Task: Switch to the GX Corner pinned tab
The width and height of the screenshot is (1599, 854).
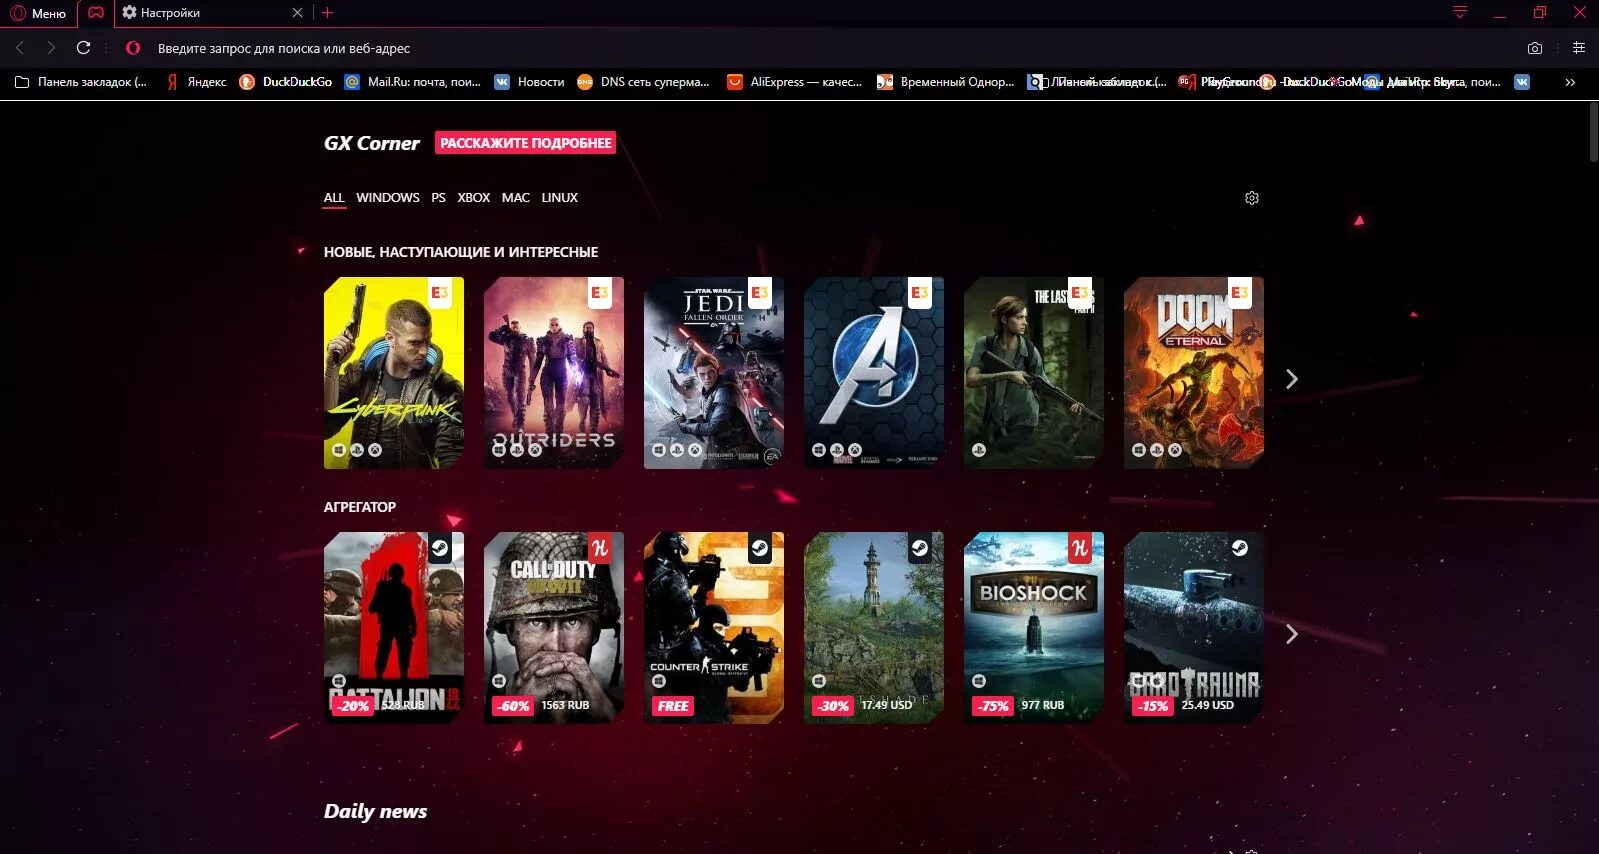Action: 96,13
